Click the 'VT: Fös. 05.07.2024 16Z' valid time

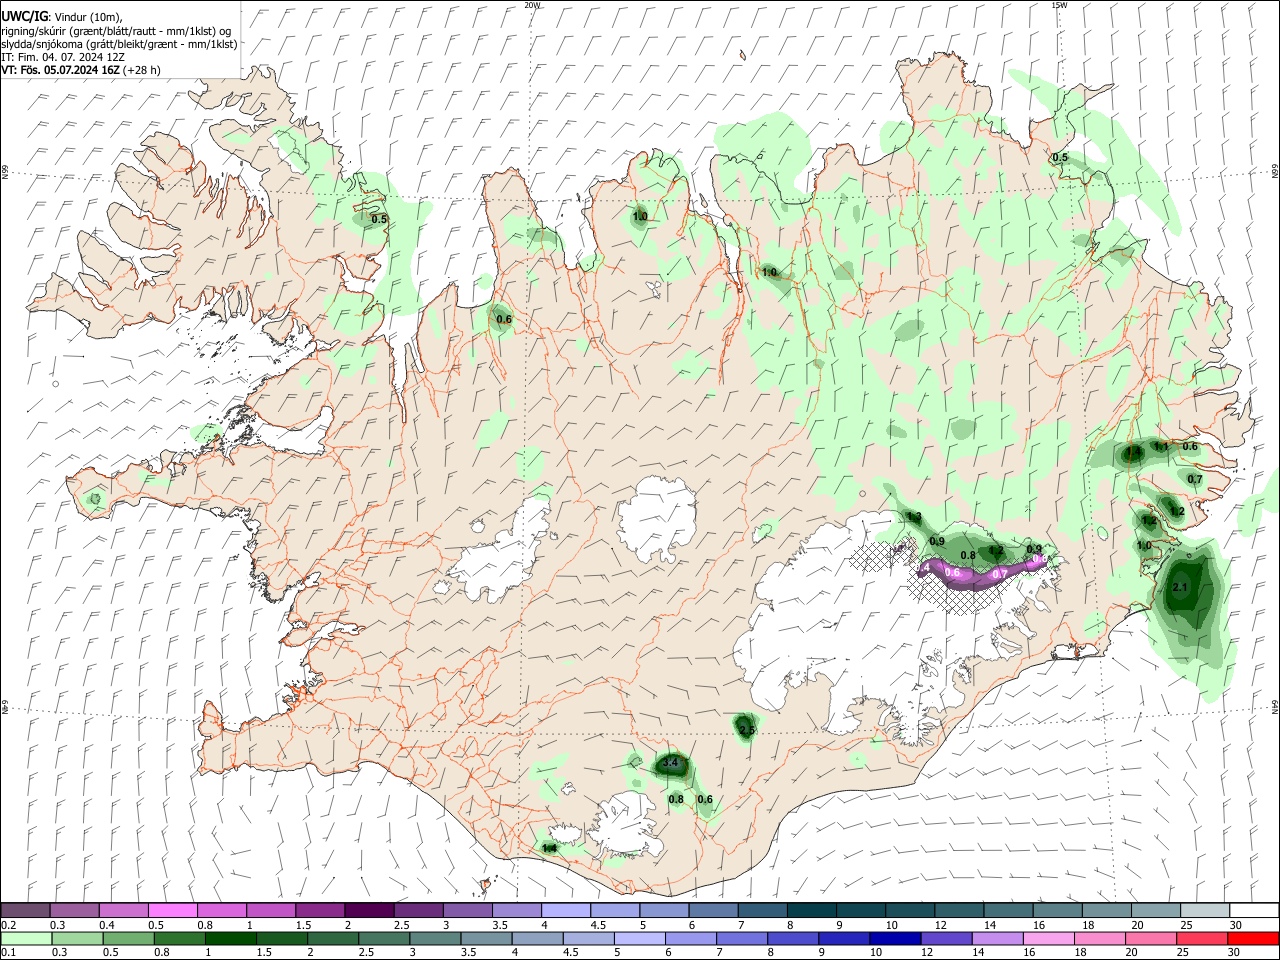[62, 70]
